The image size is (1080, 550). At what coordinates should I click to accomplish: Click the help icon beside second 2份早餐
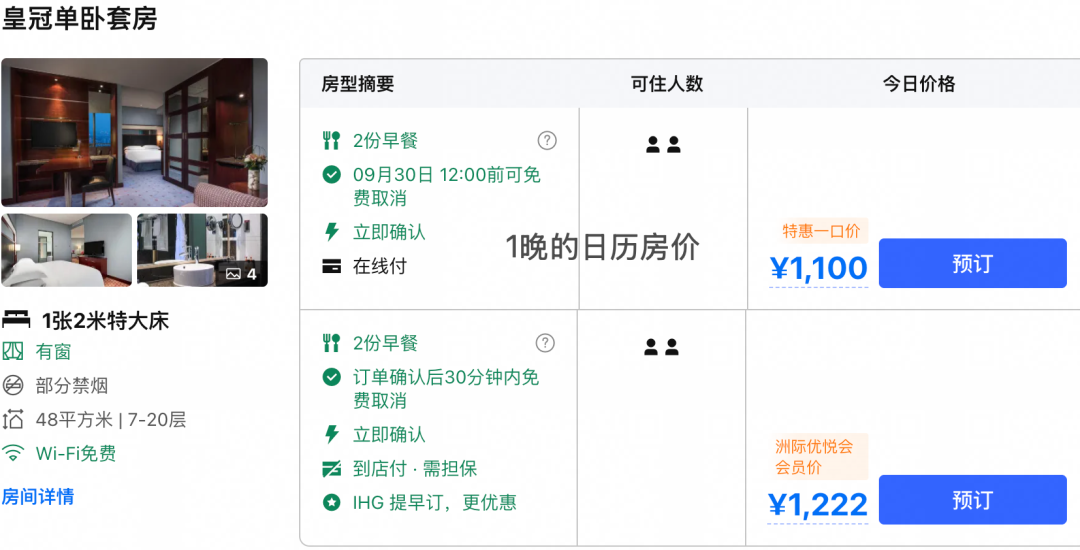point(546,343)
